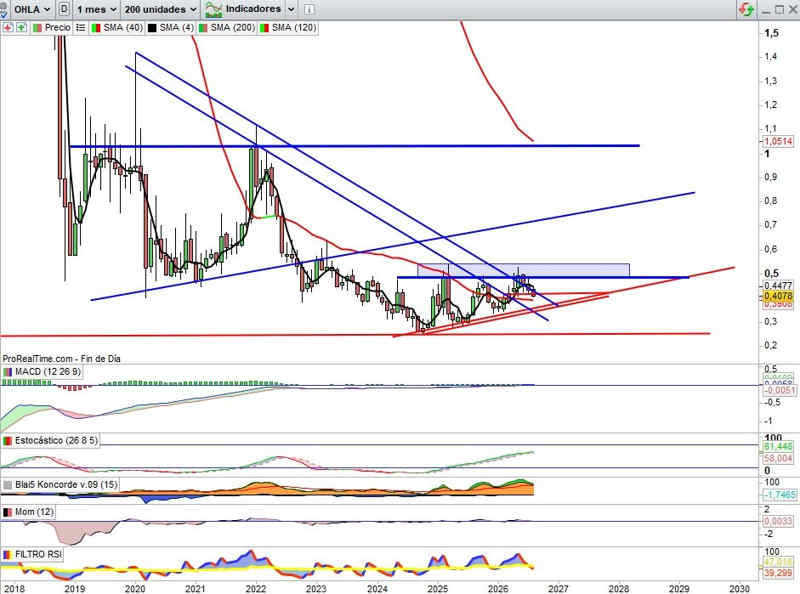
Task: Click the red remove-panel icon
Action: coord(8,28)
